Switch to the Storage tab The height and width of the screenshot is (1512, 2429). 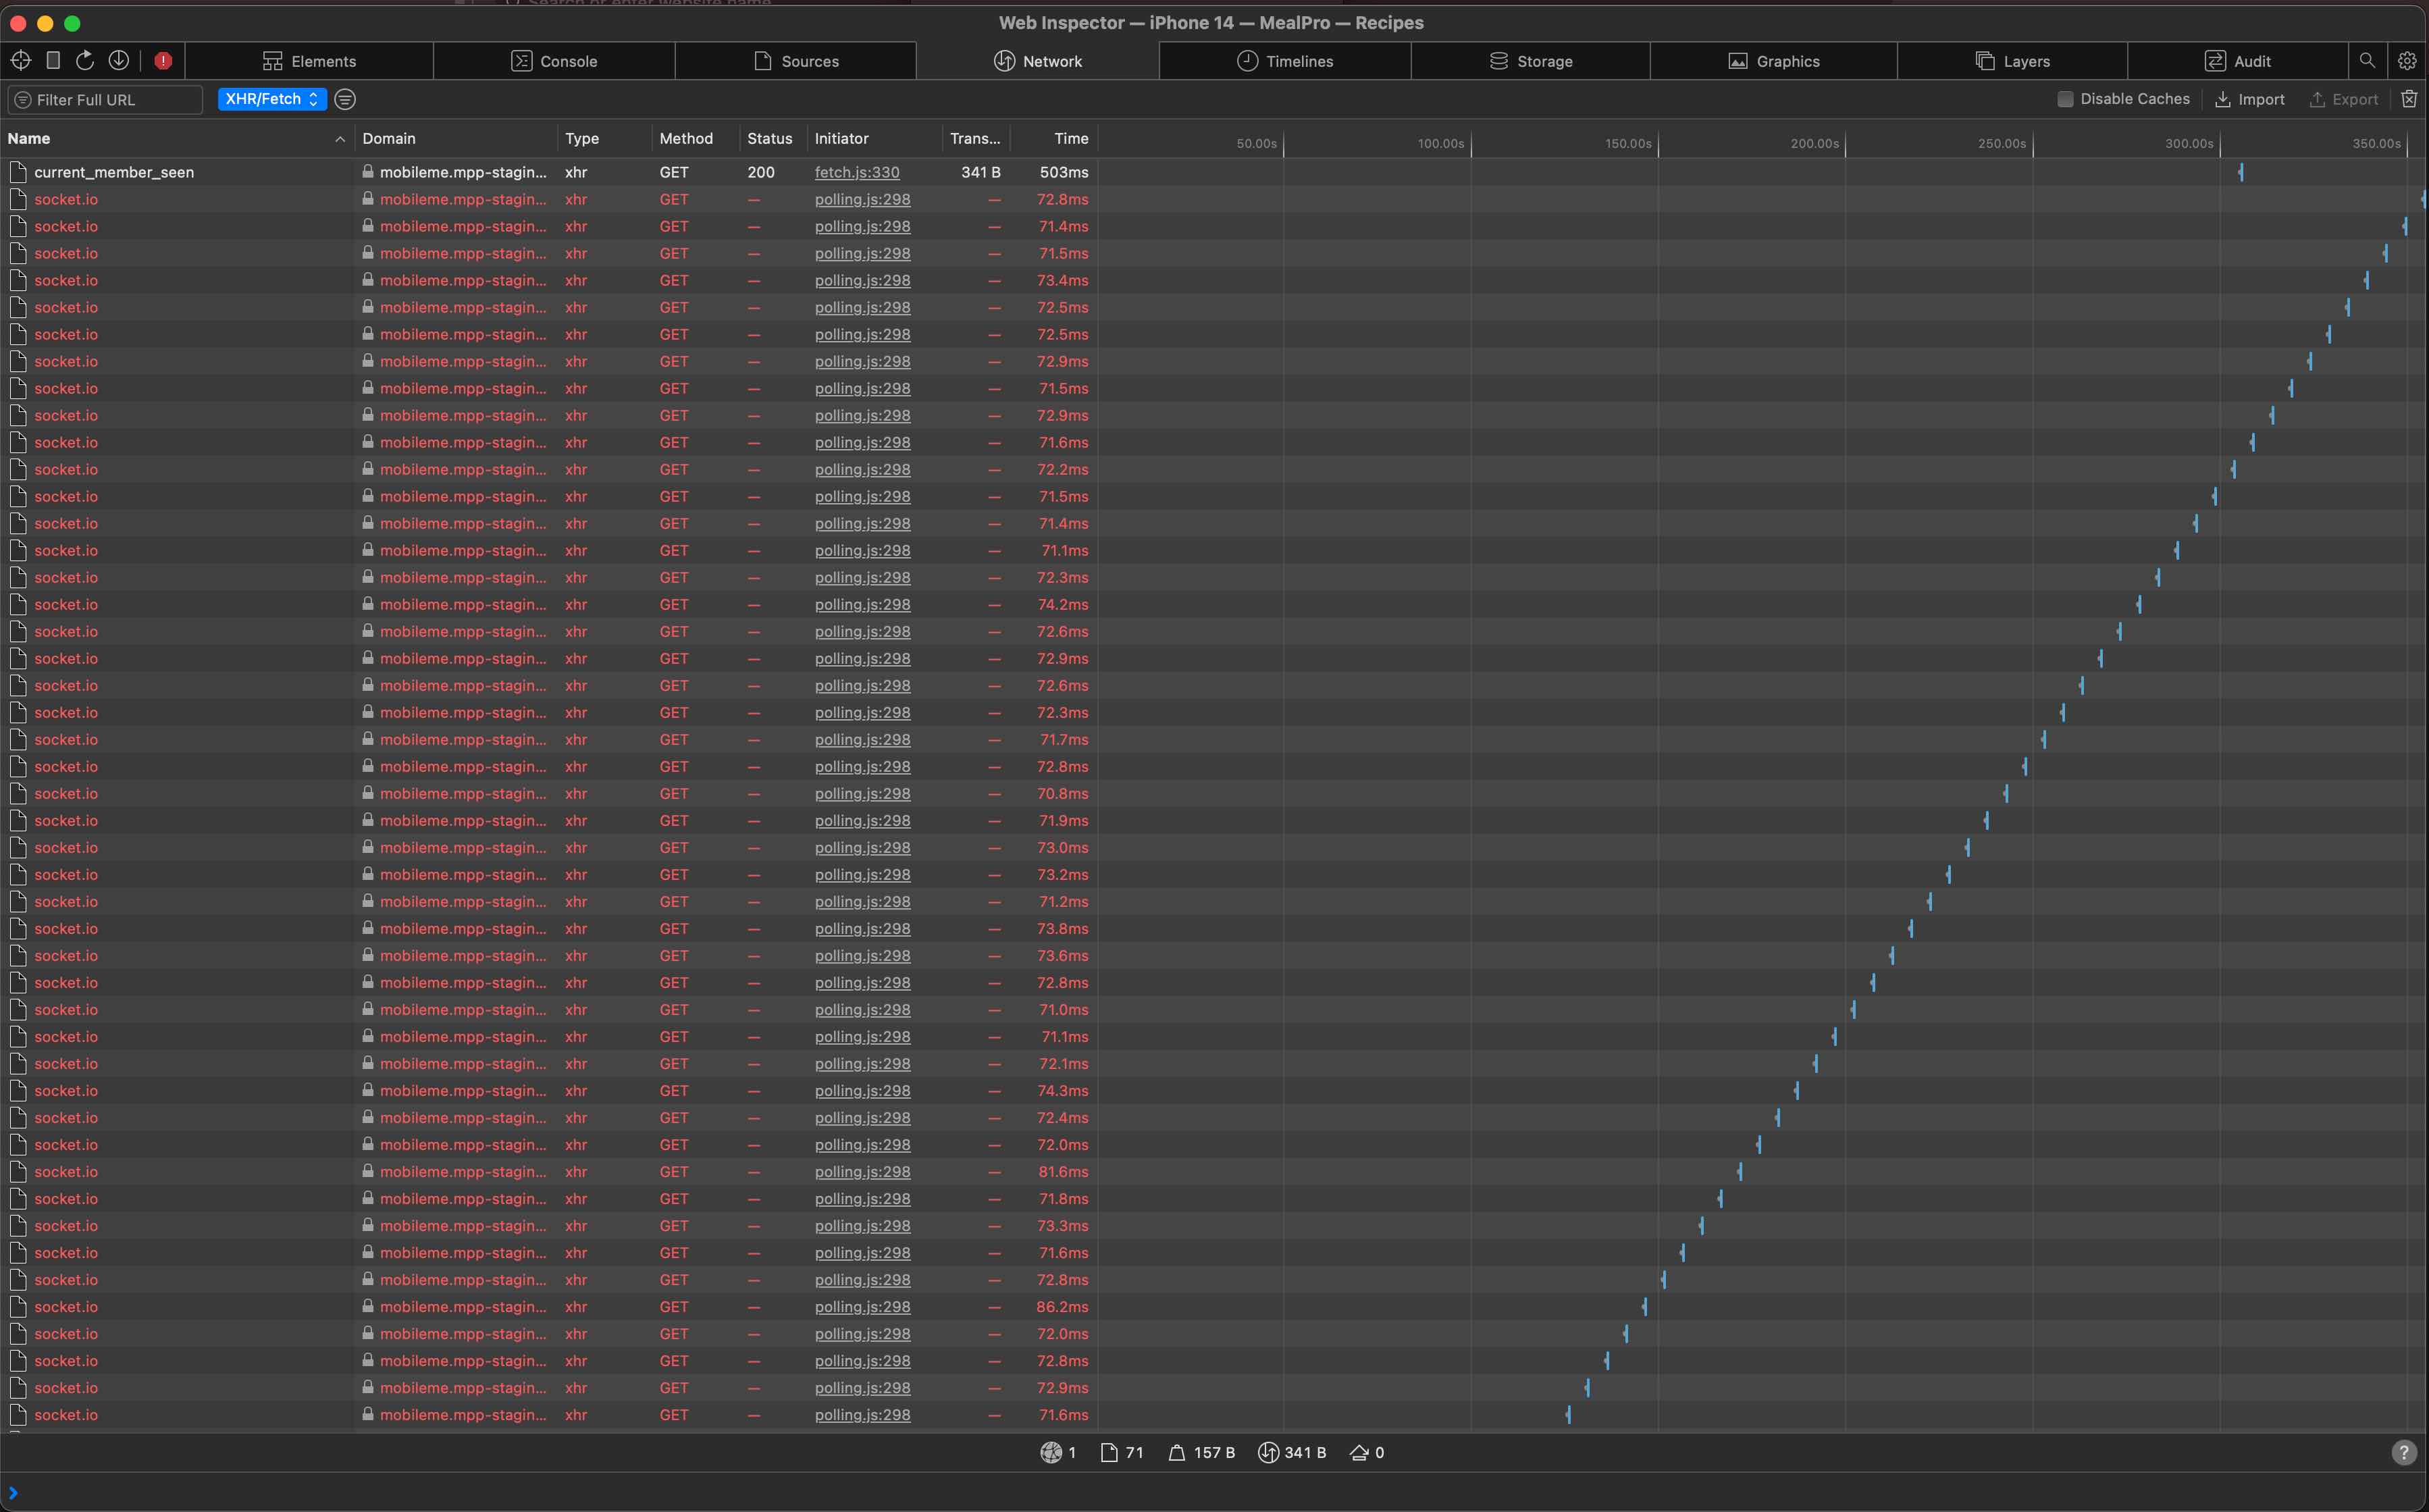[x=1530, y=61]
